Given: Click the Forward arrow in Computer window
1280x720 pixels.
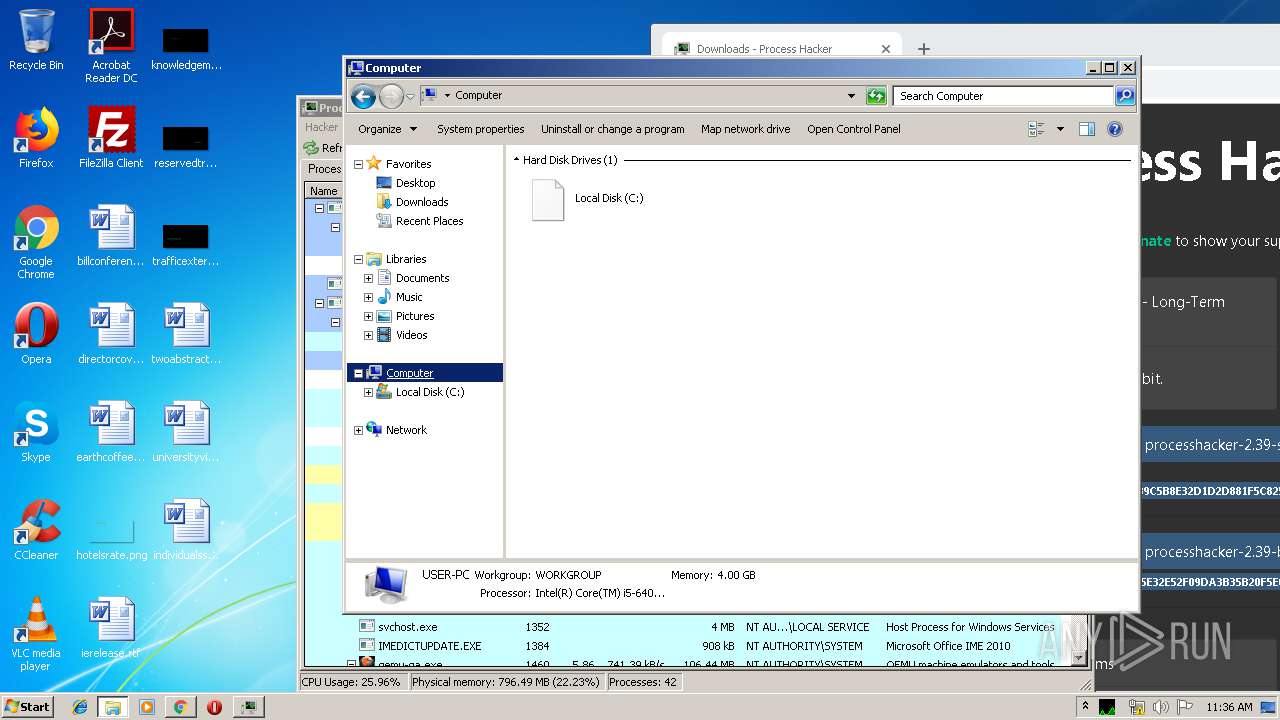Looking at the screenshot, I should [391, 96].
